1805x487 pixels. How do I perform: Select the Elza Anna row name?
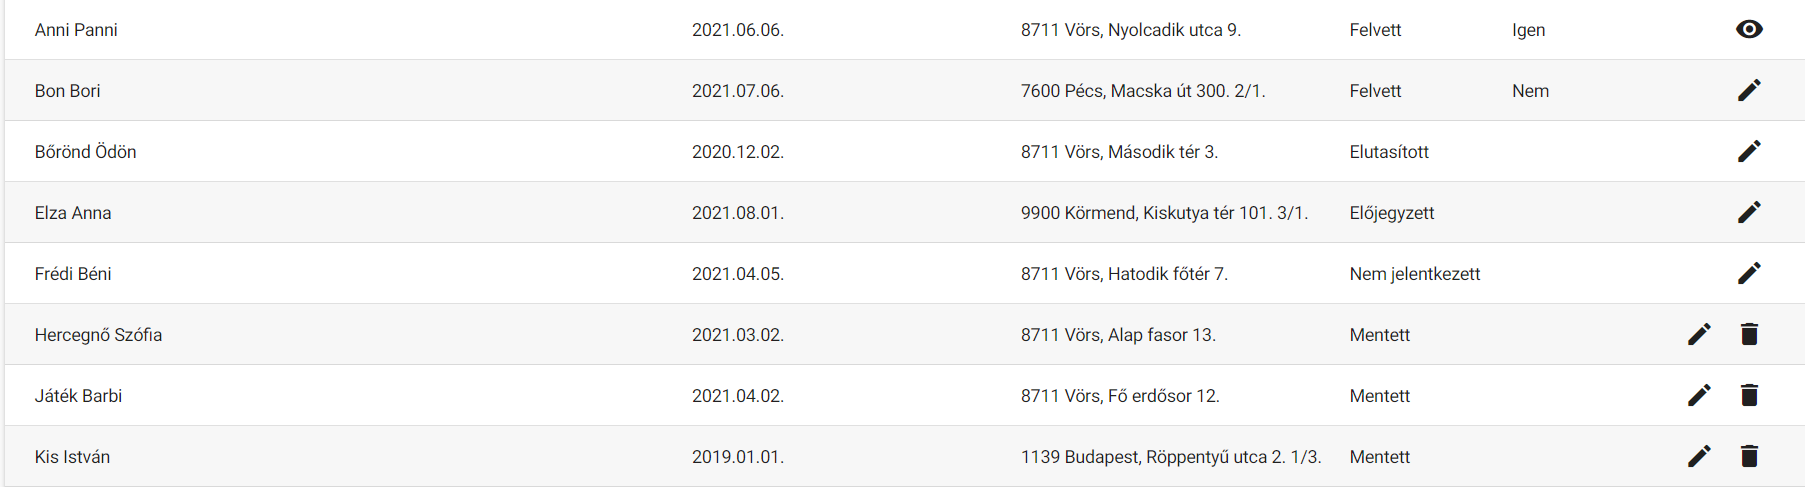coord(73,213)
